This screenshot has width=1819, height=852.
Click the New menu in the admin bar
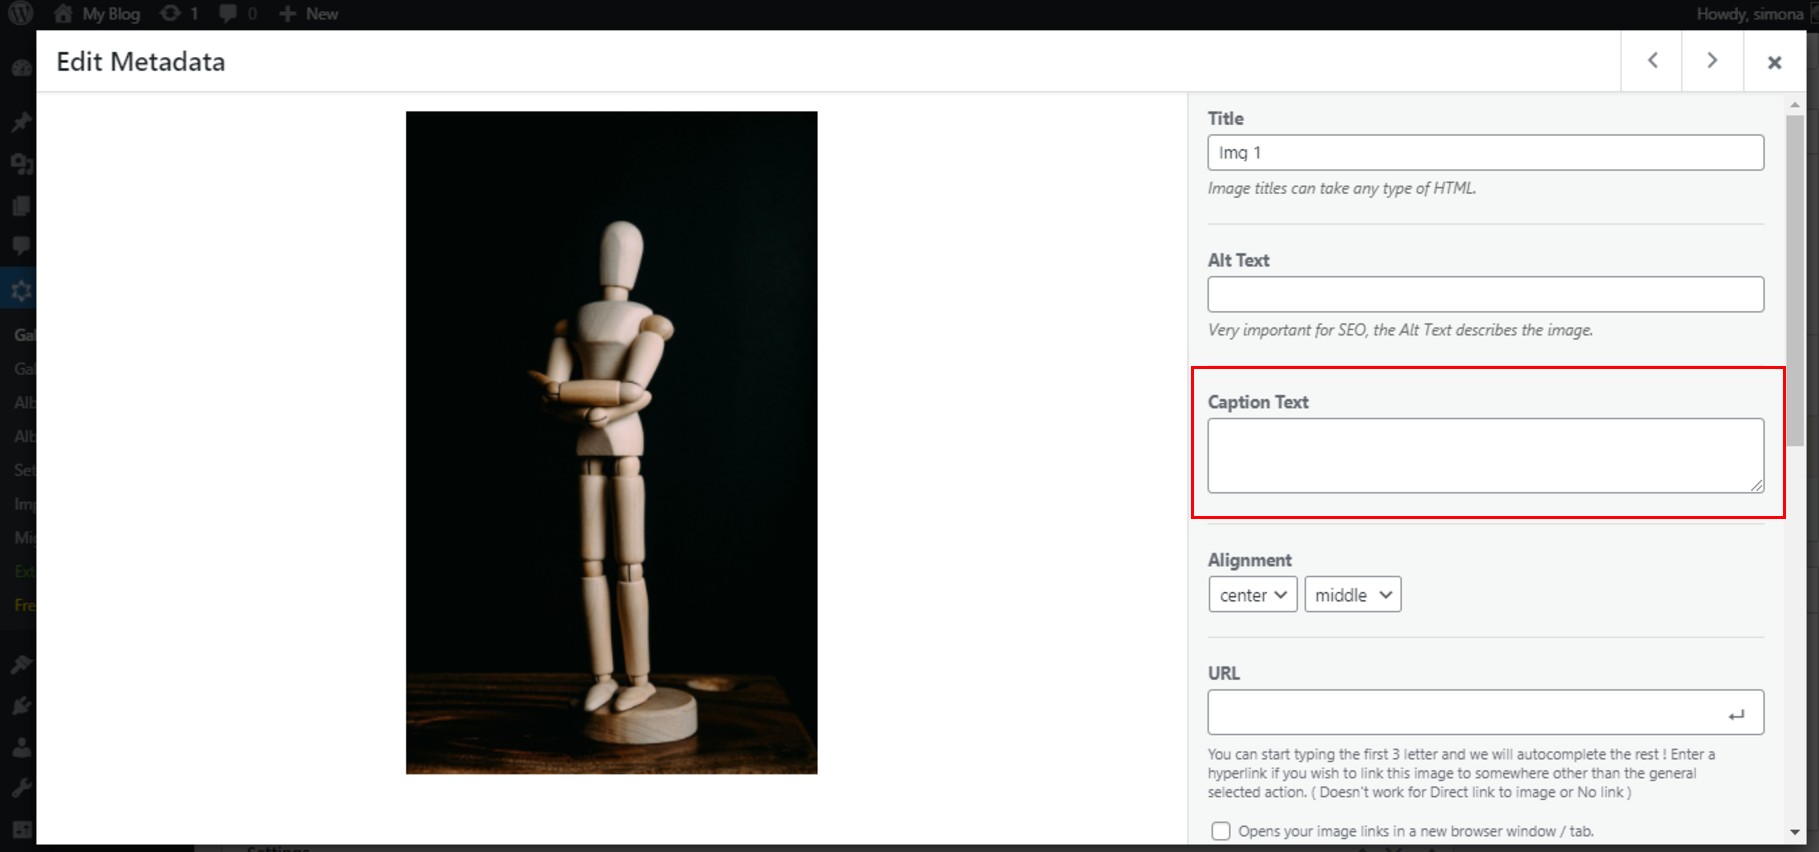(x=309, y=14)
